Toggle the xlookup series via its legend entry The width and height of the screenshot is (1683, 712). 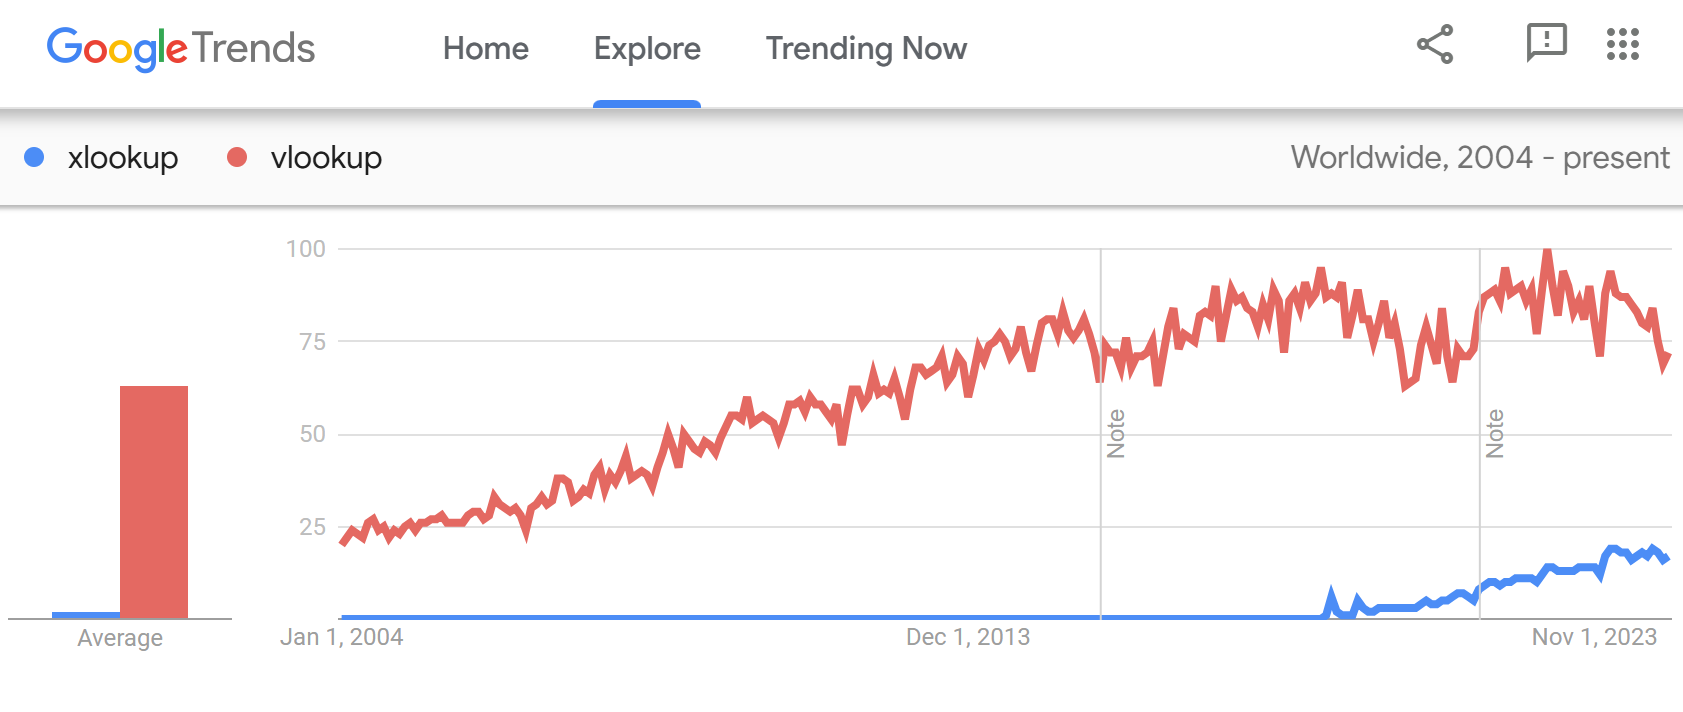[x=100, y=157]
